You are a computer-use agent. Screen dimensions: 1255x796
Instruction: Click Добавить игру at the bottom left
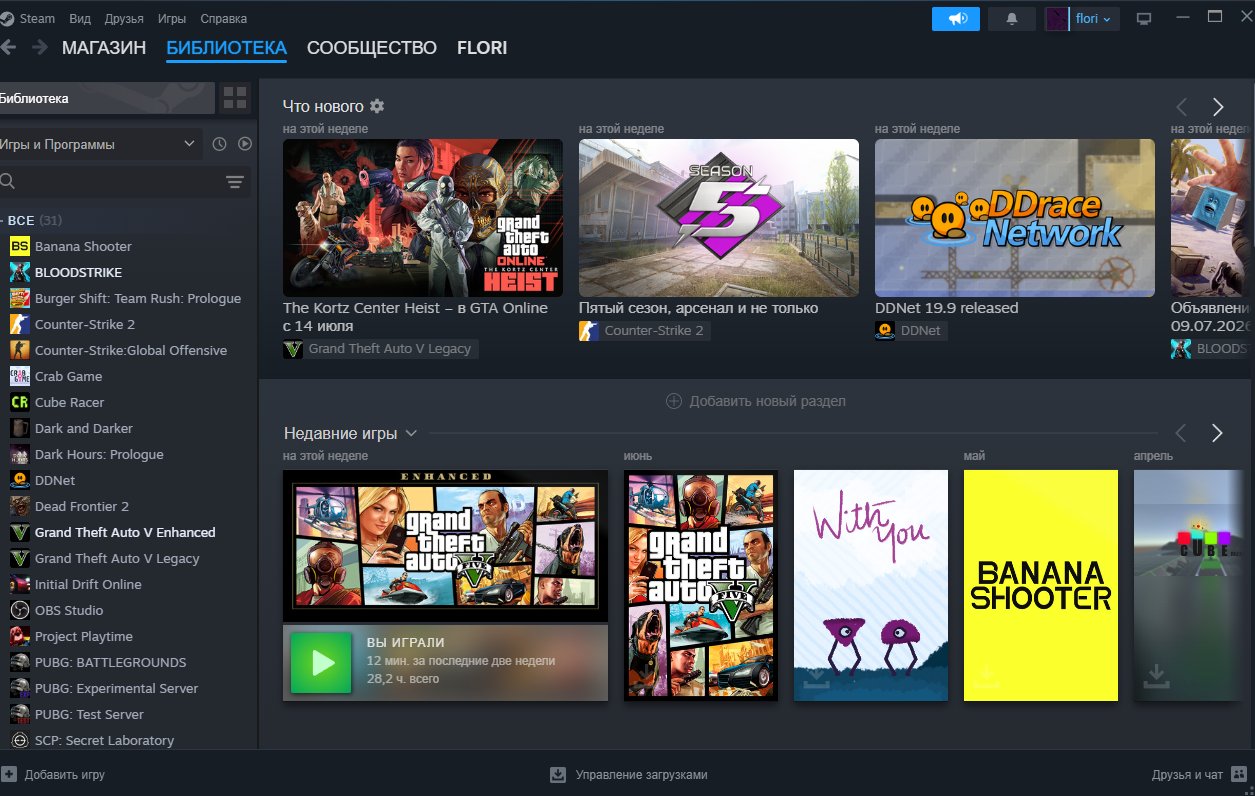(53, 774)
